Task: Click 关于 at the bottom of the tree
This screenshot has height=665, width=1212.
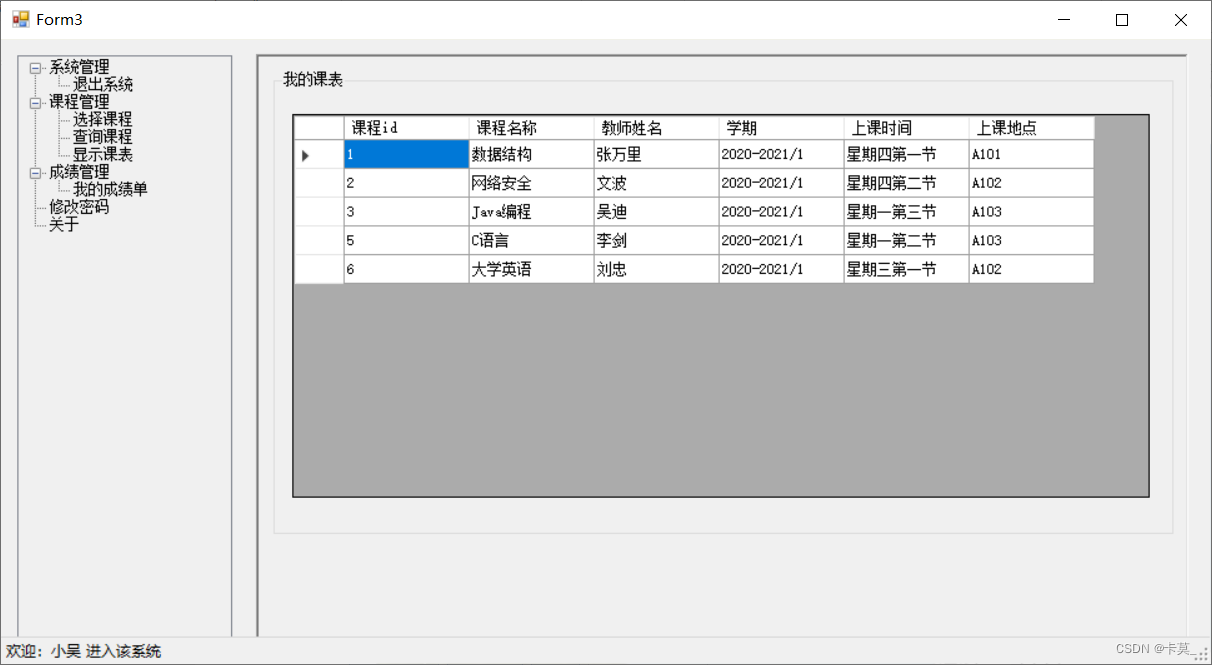Action: tap(61, 224)
